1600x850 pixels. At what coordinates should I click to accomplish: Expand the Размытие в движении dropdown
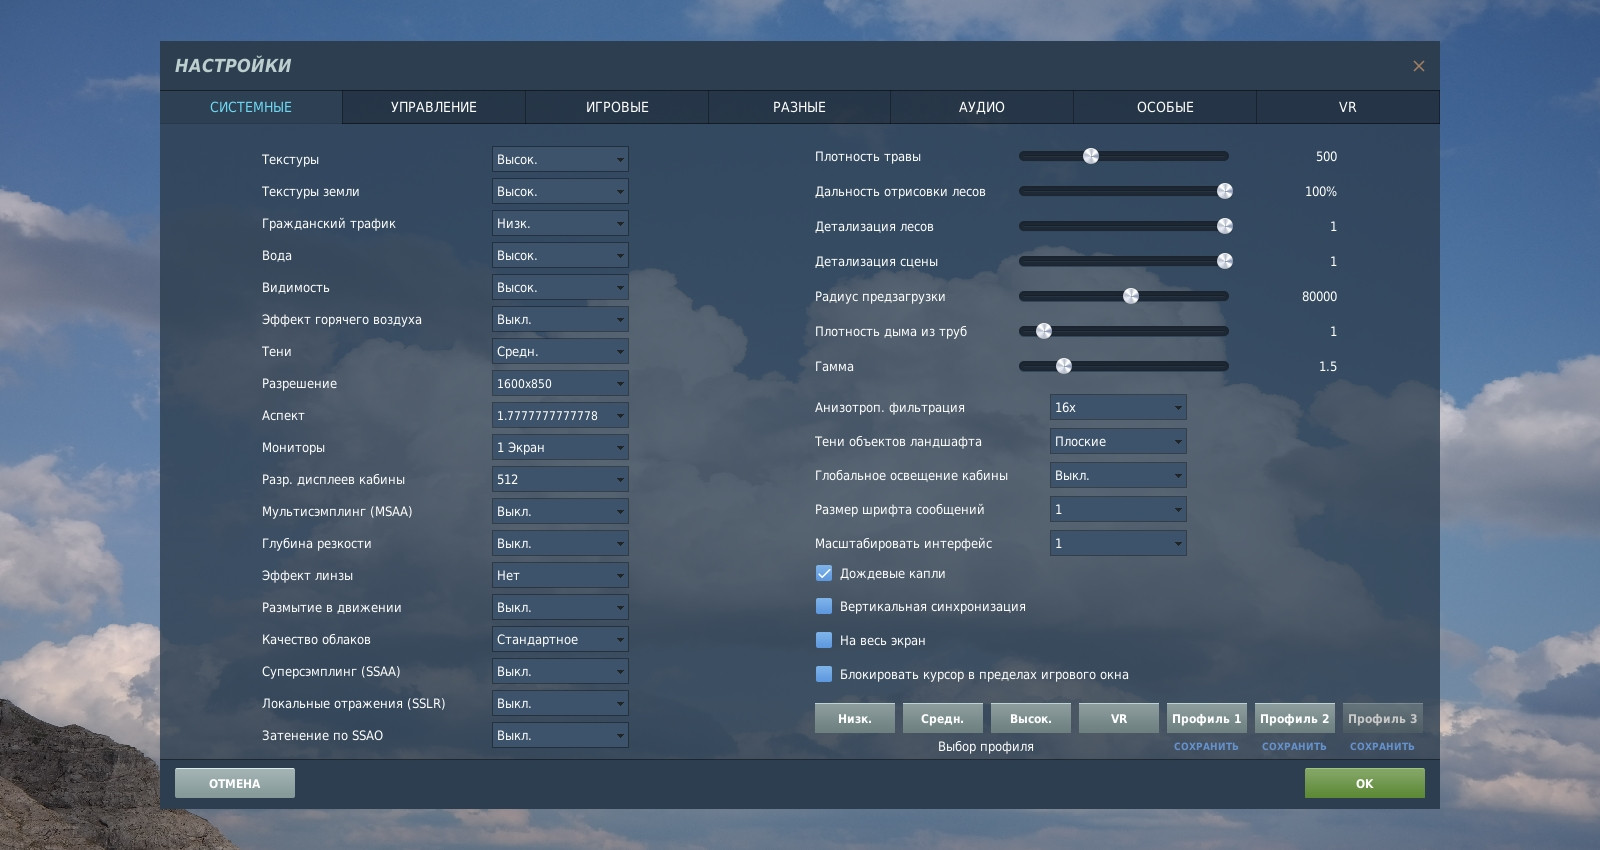560,607
